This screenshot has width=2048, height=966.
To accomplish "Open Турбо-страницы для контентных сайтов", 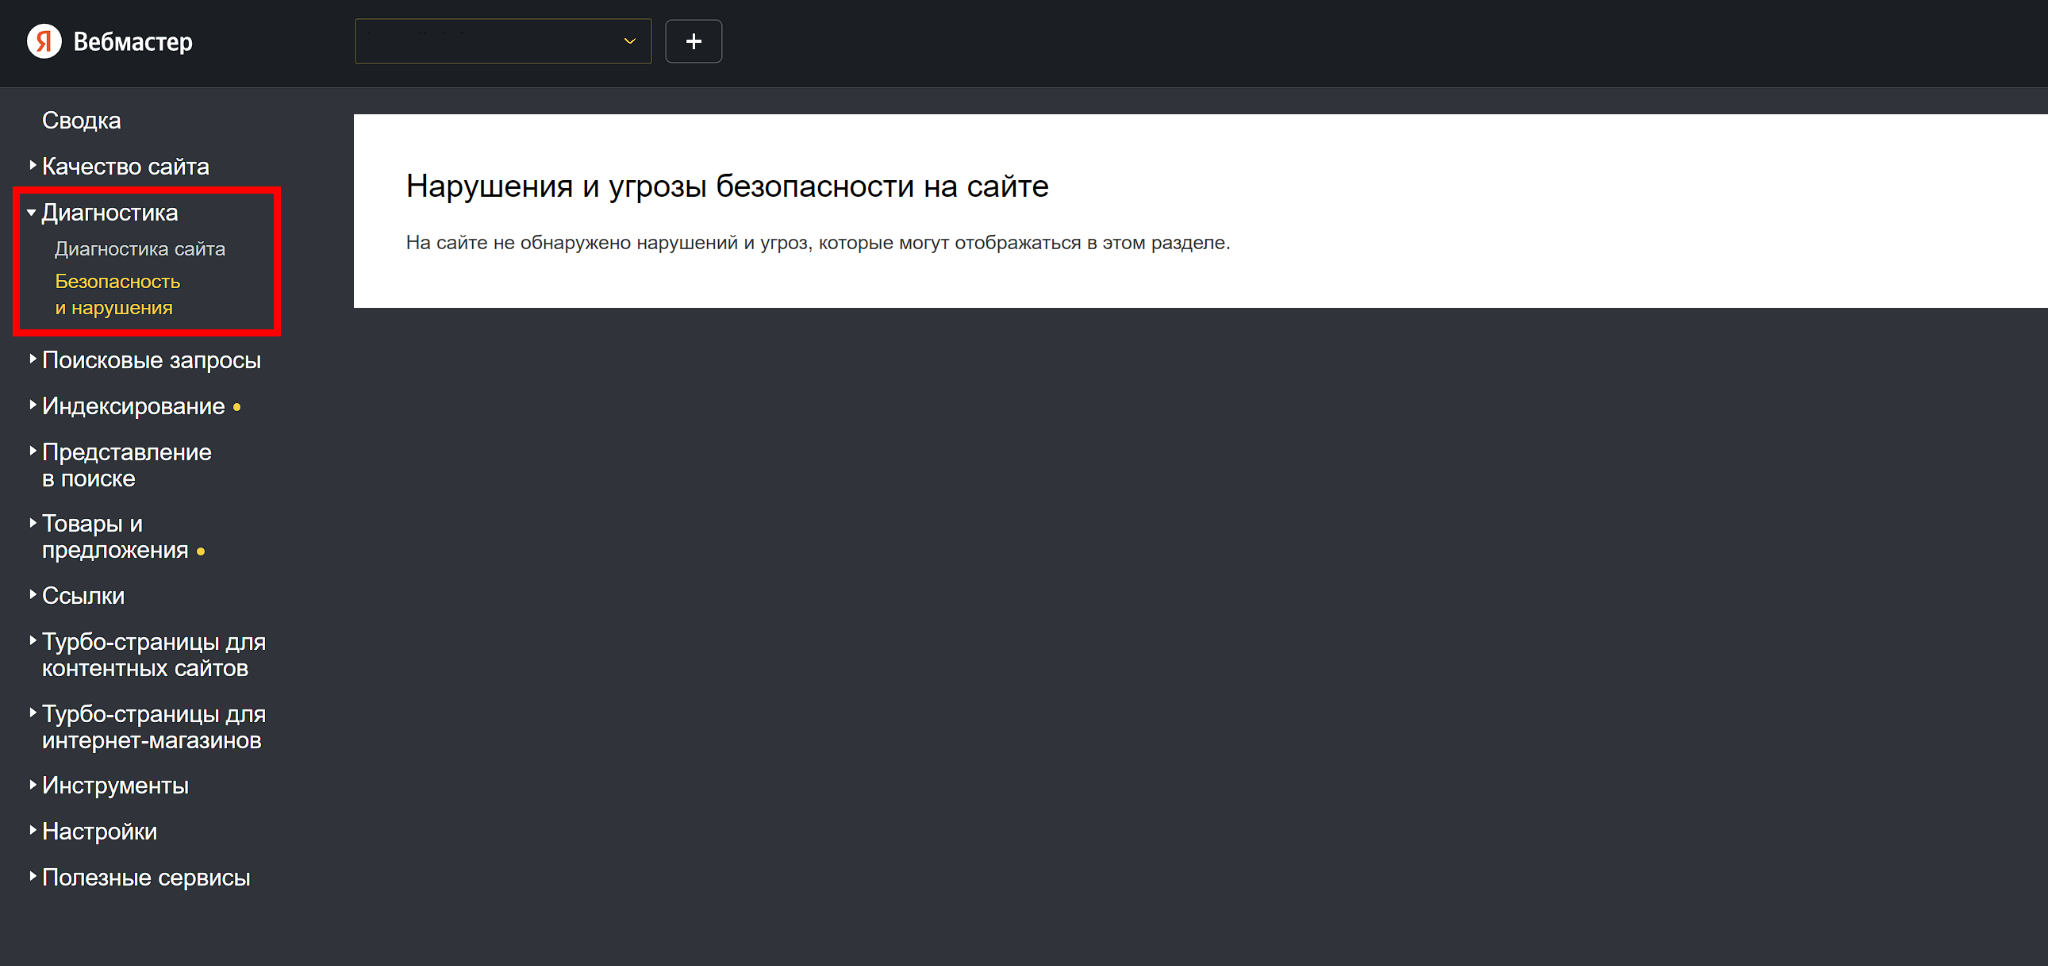I will (x=154, y=655).
